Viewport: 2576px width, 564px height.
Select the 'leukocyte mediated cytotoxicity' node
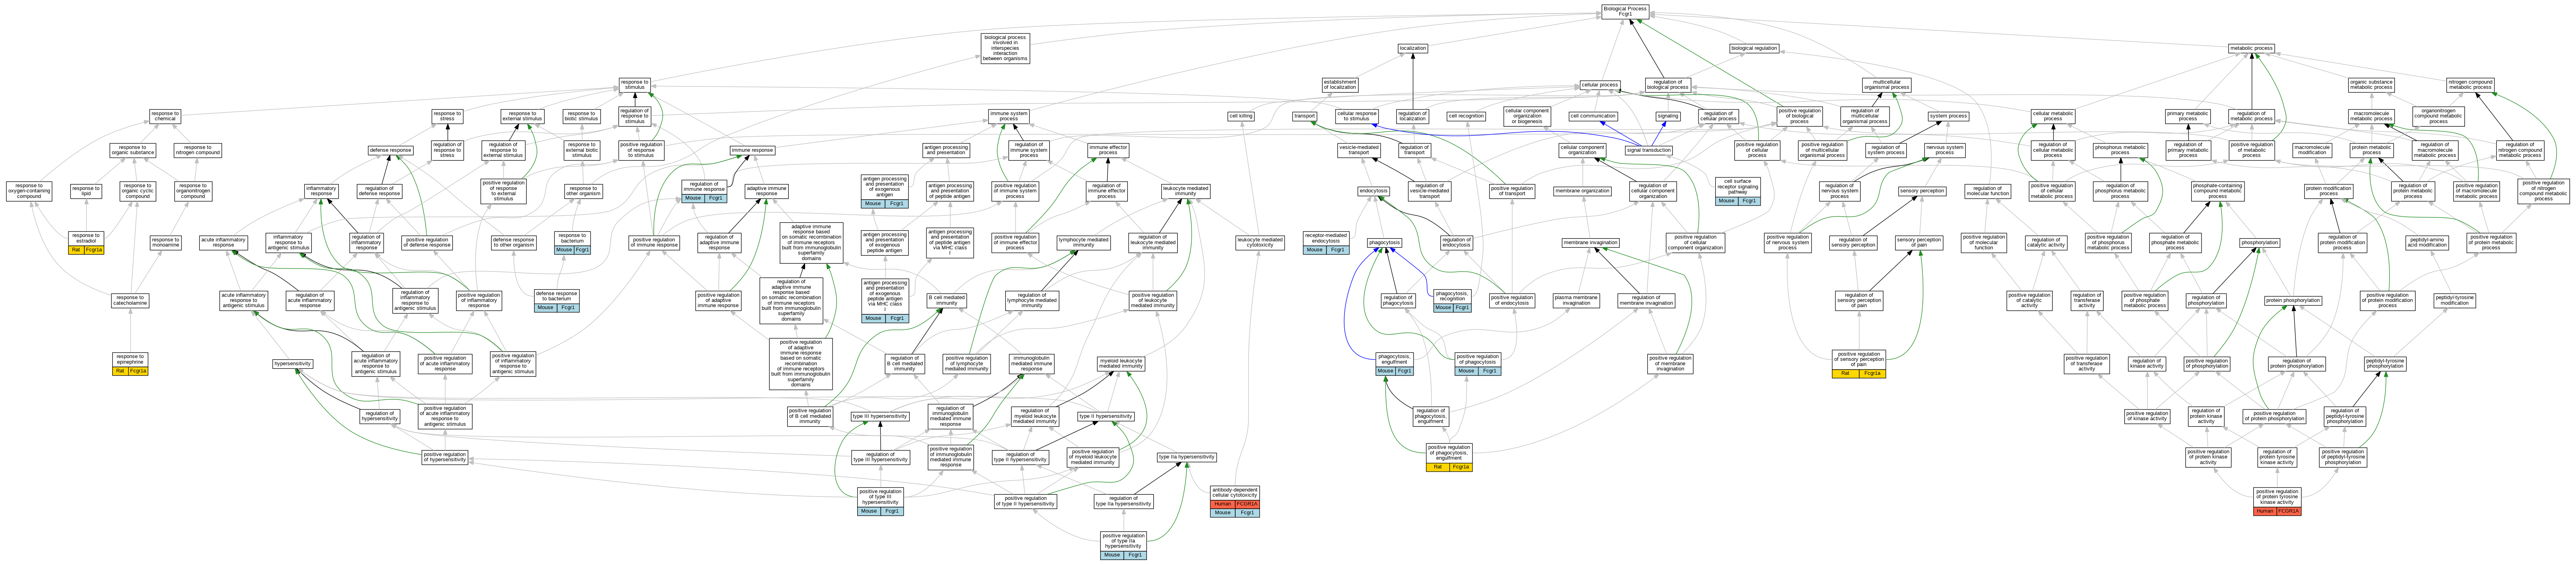(x=1259, y=243)
